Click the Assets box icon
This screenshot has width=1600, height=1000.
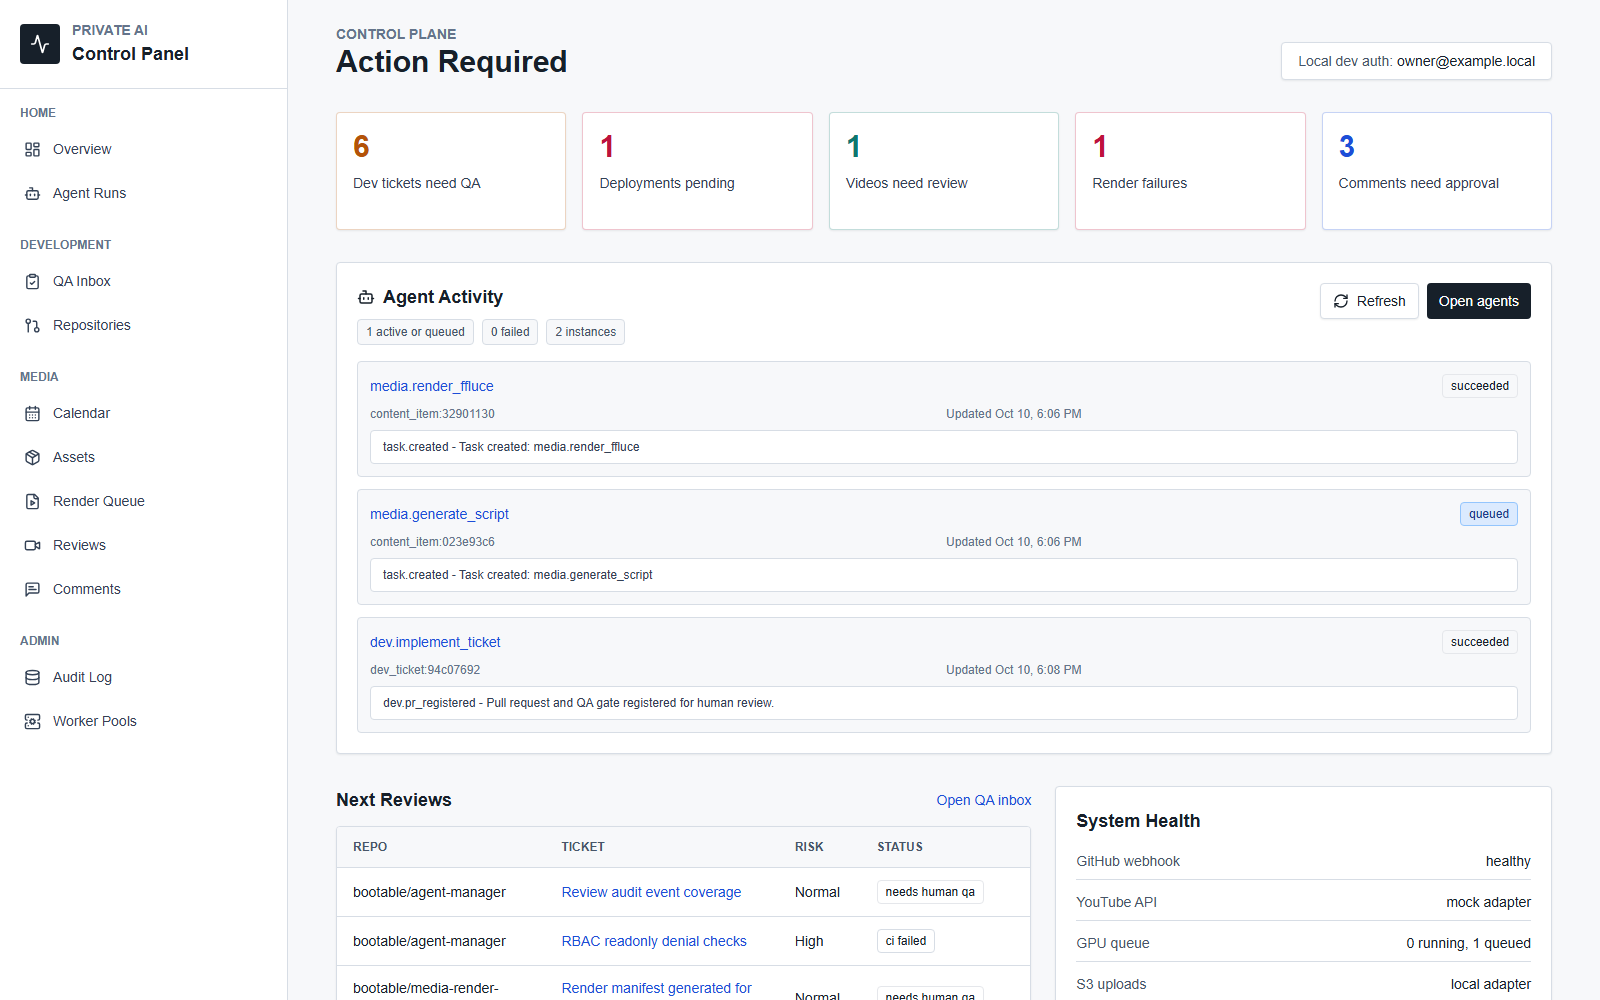[x=32, y=457]
